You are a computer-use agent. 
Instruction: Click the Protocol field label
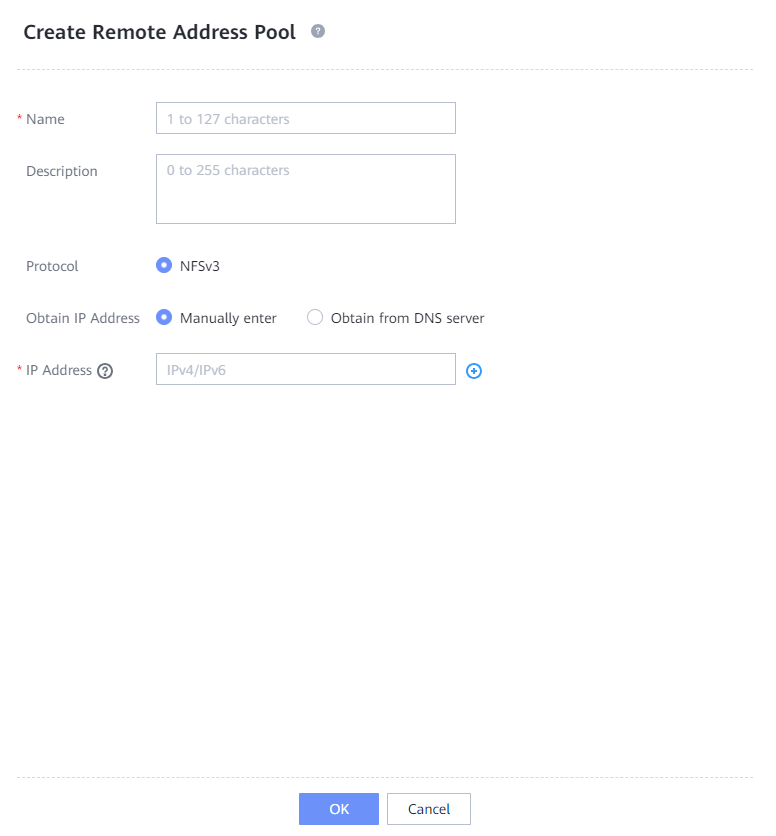coord(52,266)
